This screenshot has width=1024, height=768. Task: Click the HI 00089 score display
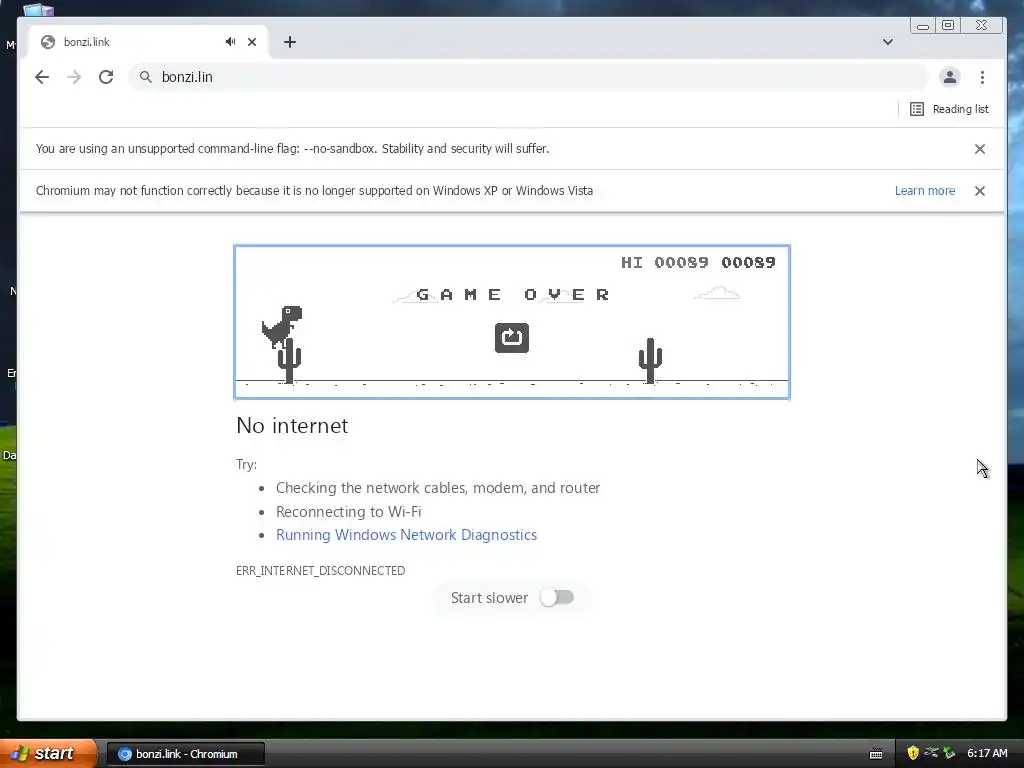[x=665, y=263]
